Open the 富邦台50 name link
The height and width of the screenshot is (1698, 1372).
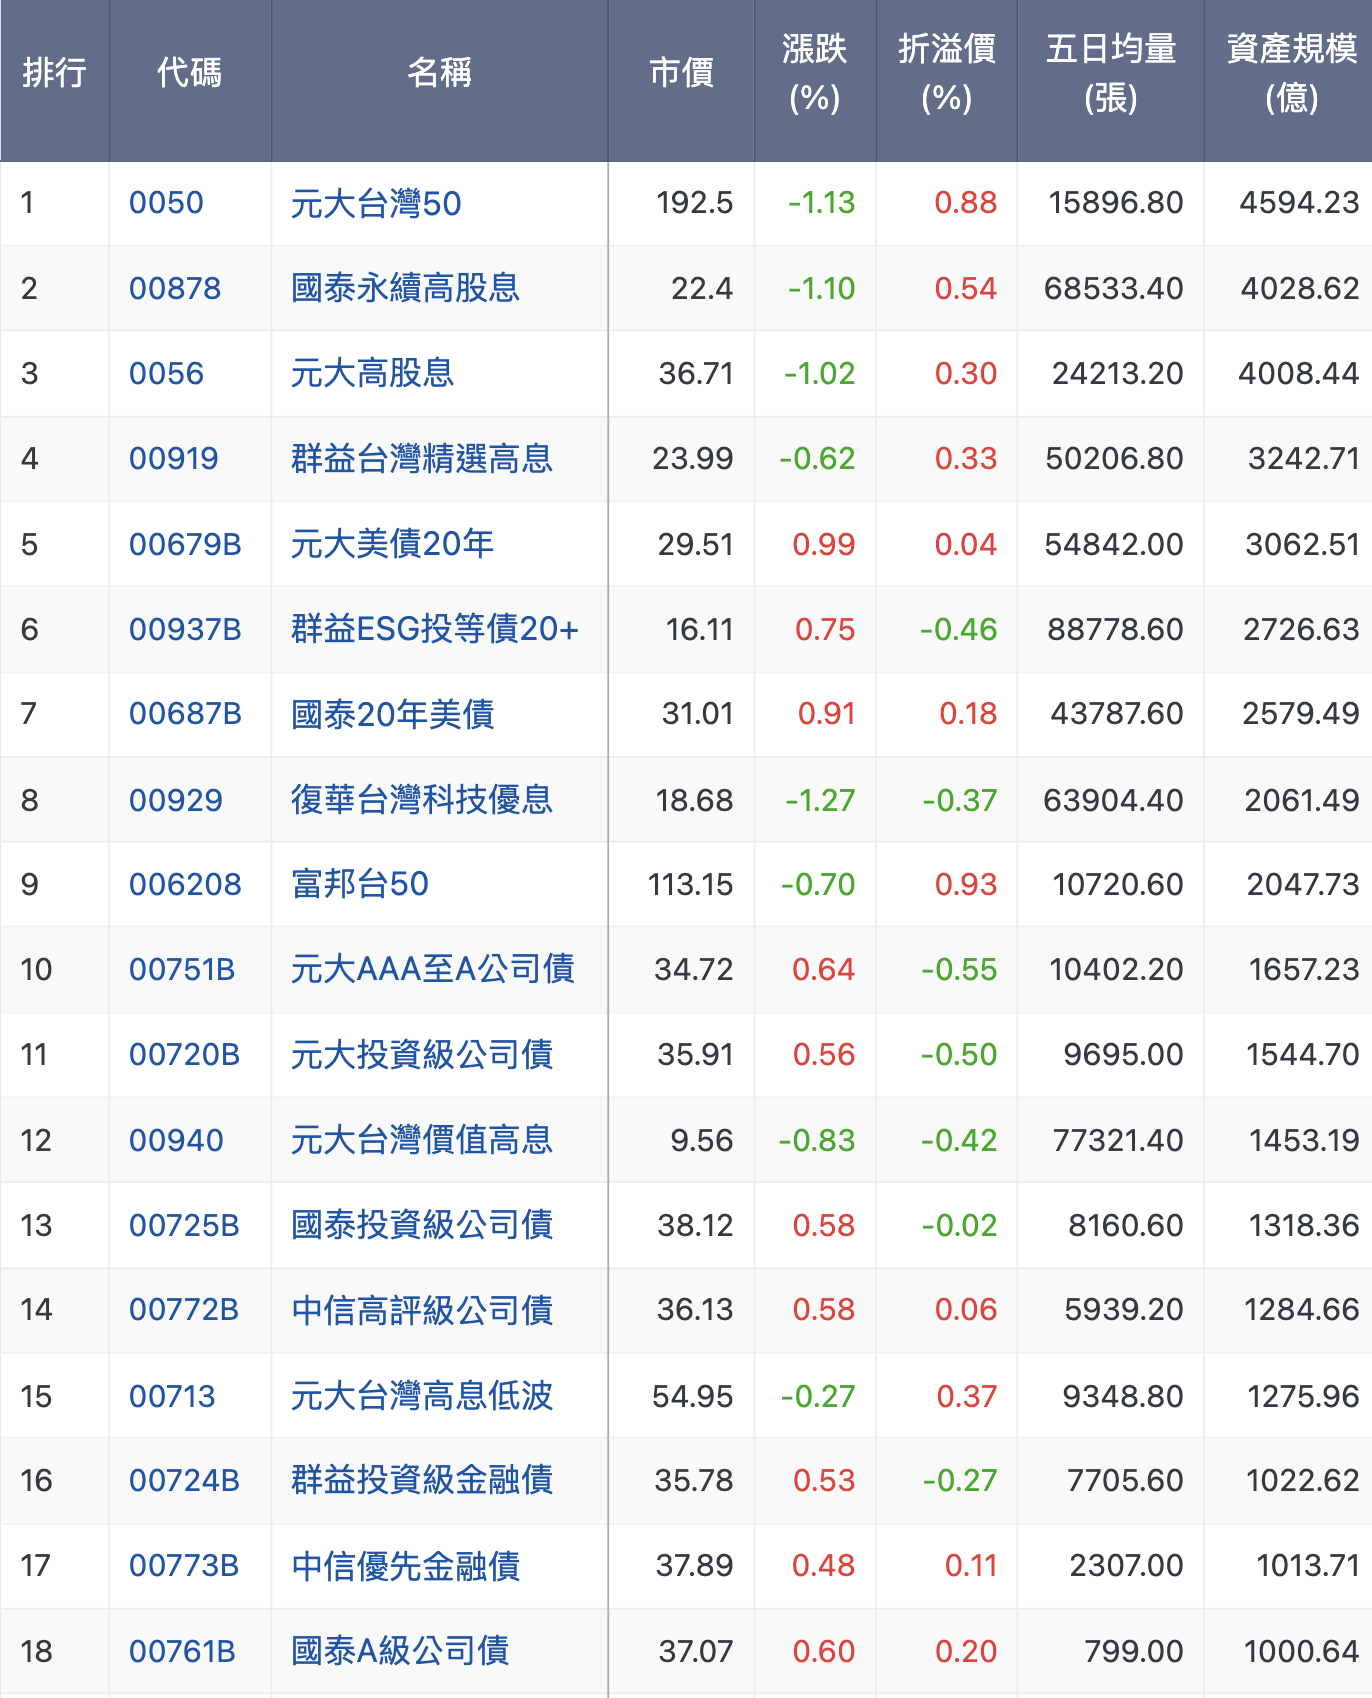[x=360, y=884]
